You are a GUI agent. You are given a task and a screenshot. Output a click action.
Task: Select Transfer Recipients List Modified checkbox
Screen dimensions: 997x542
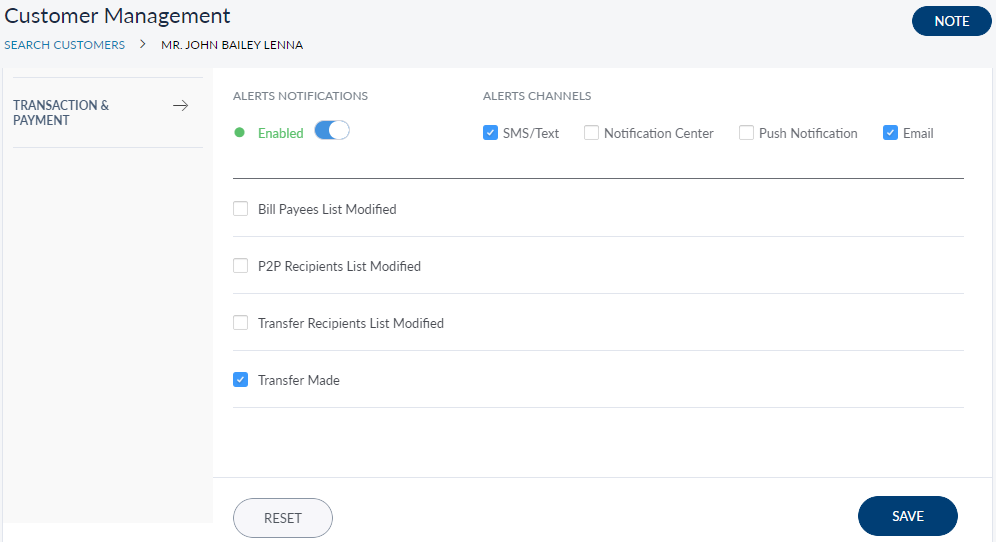(x=240, y=323)
